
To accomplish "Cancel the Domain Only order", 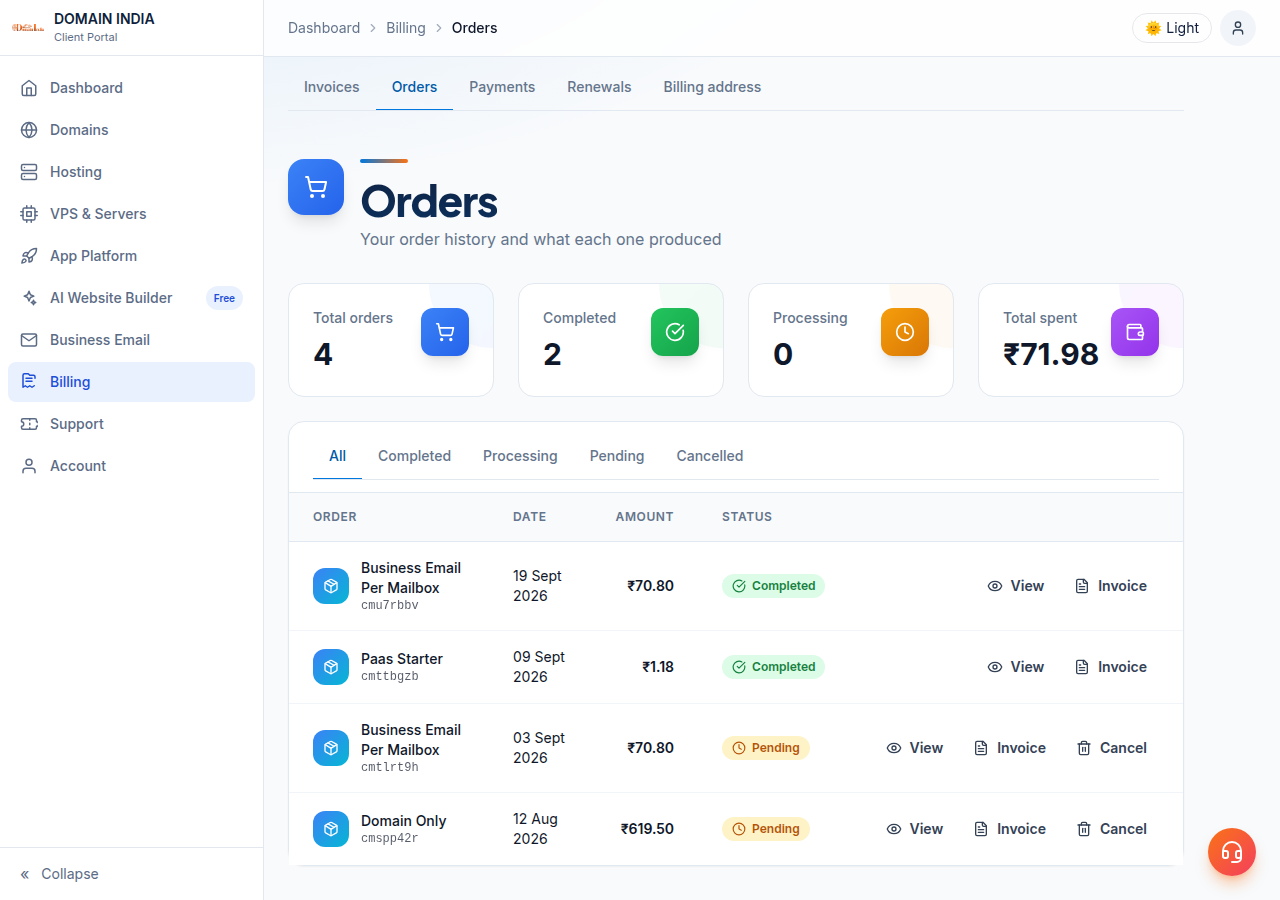I will tap(1111, 829).
